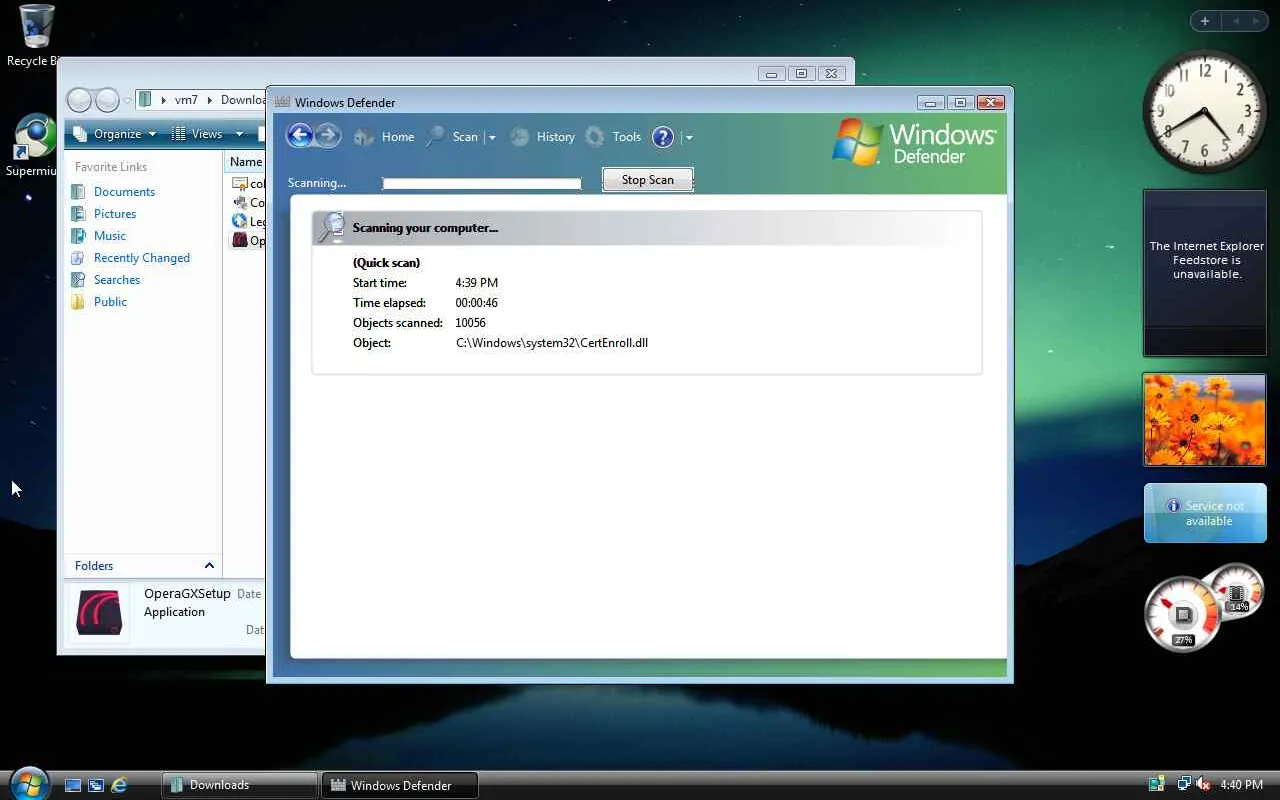Open the Recycle Bin desktop icon
Image resolution: width=1280 pixels, height=800 pixels.
coord(34,37)
